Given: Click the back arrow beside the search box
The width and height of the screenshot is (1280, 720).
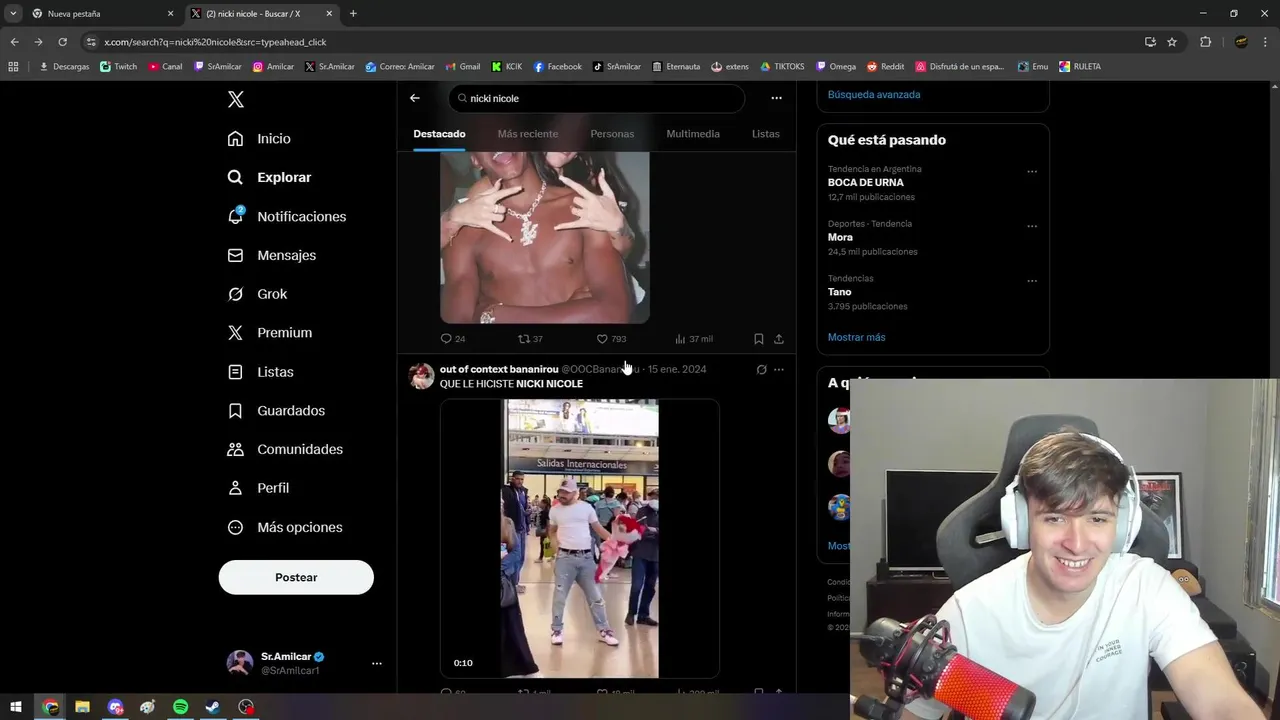Looking at the screenshot, I should pos(415,98).
